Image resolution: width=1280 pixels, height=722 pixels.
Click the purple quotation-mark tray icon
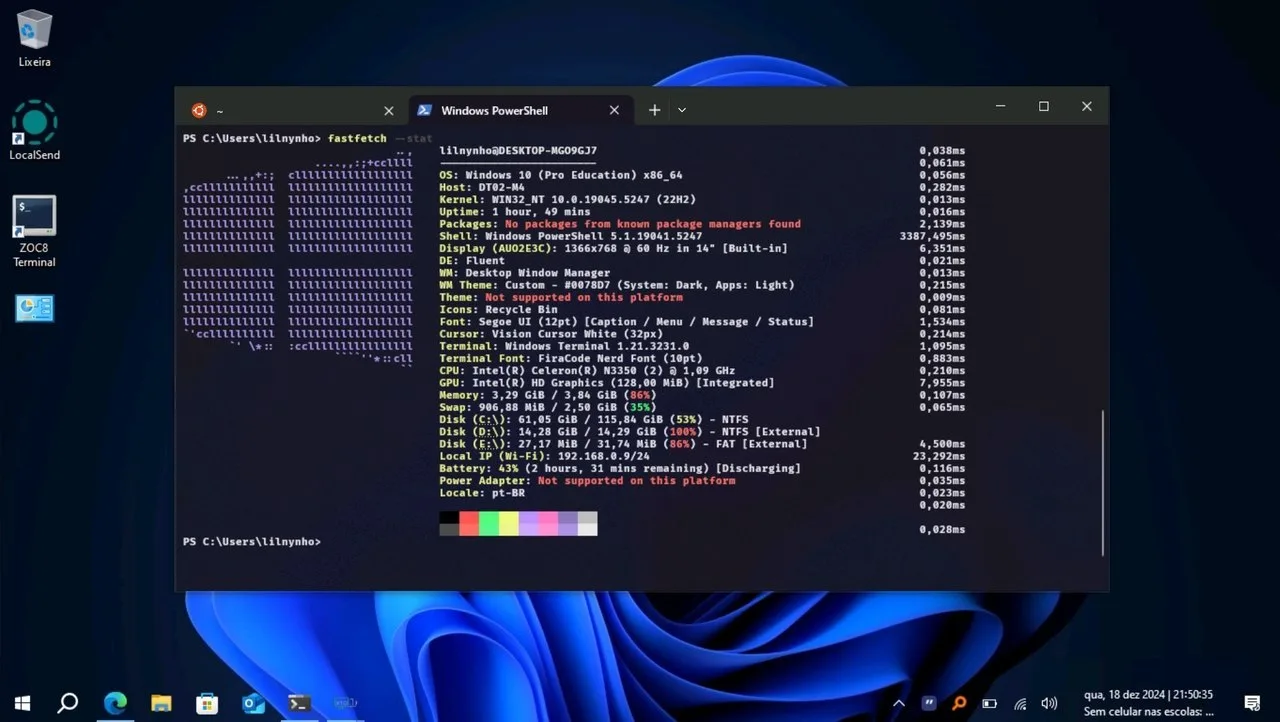(x=928, y=703)
